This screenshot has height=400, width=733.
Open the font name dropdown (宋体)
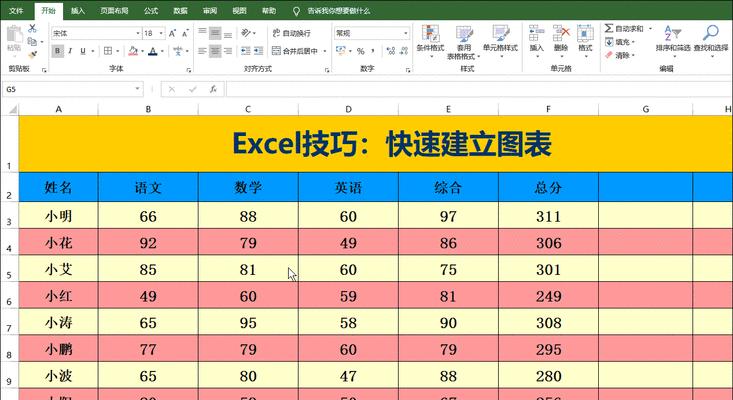(x=138, y=33)
